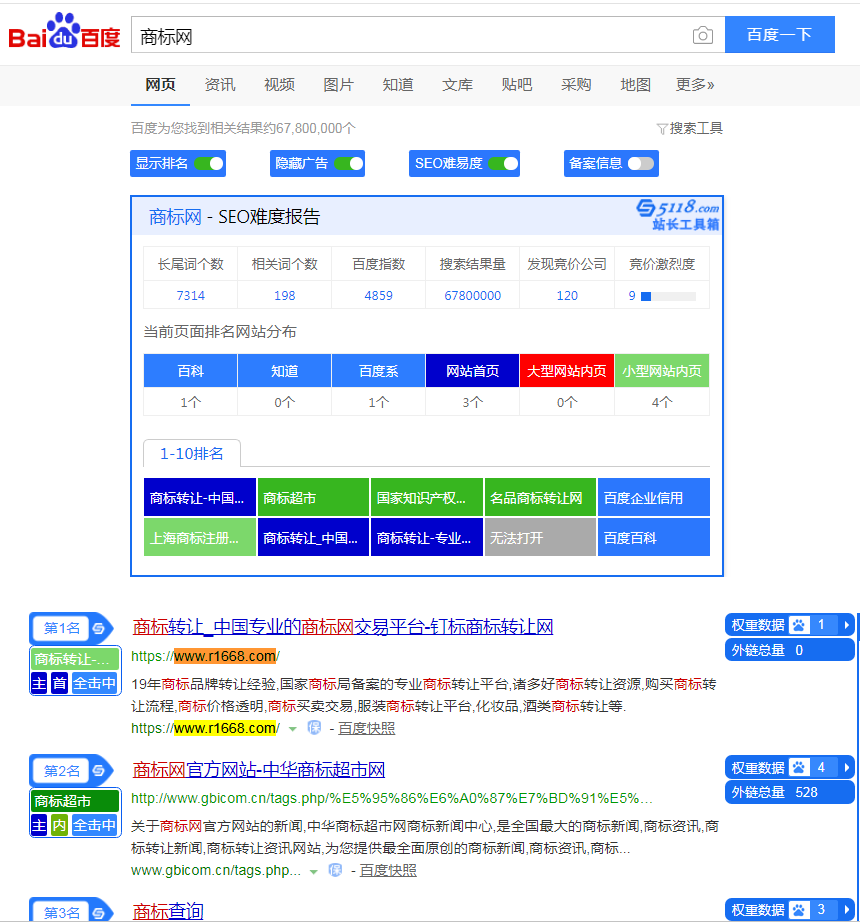Open the 知道 tab

coord(398,85)
